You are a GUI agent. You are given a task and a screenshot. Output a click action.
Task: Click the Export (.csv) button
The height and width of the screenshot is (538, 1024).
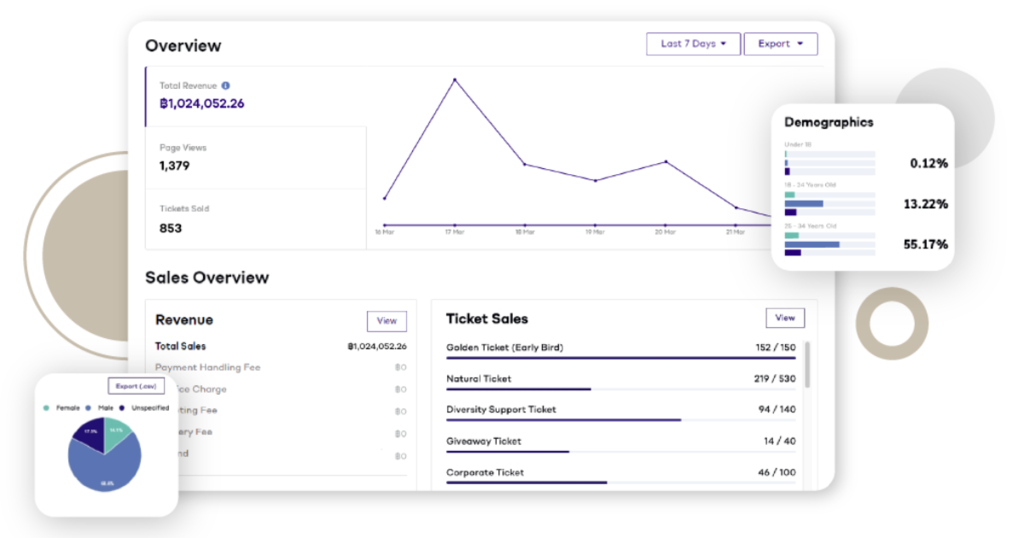coord(136,386)
